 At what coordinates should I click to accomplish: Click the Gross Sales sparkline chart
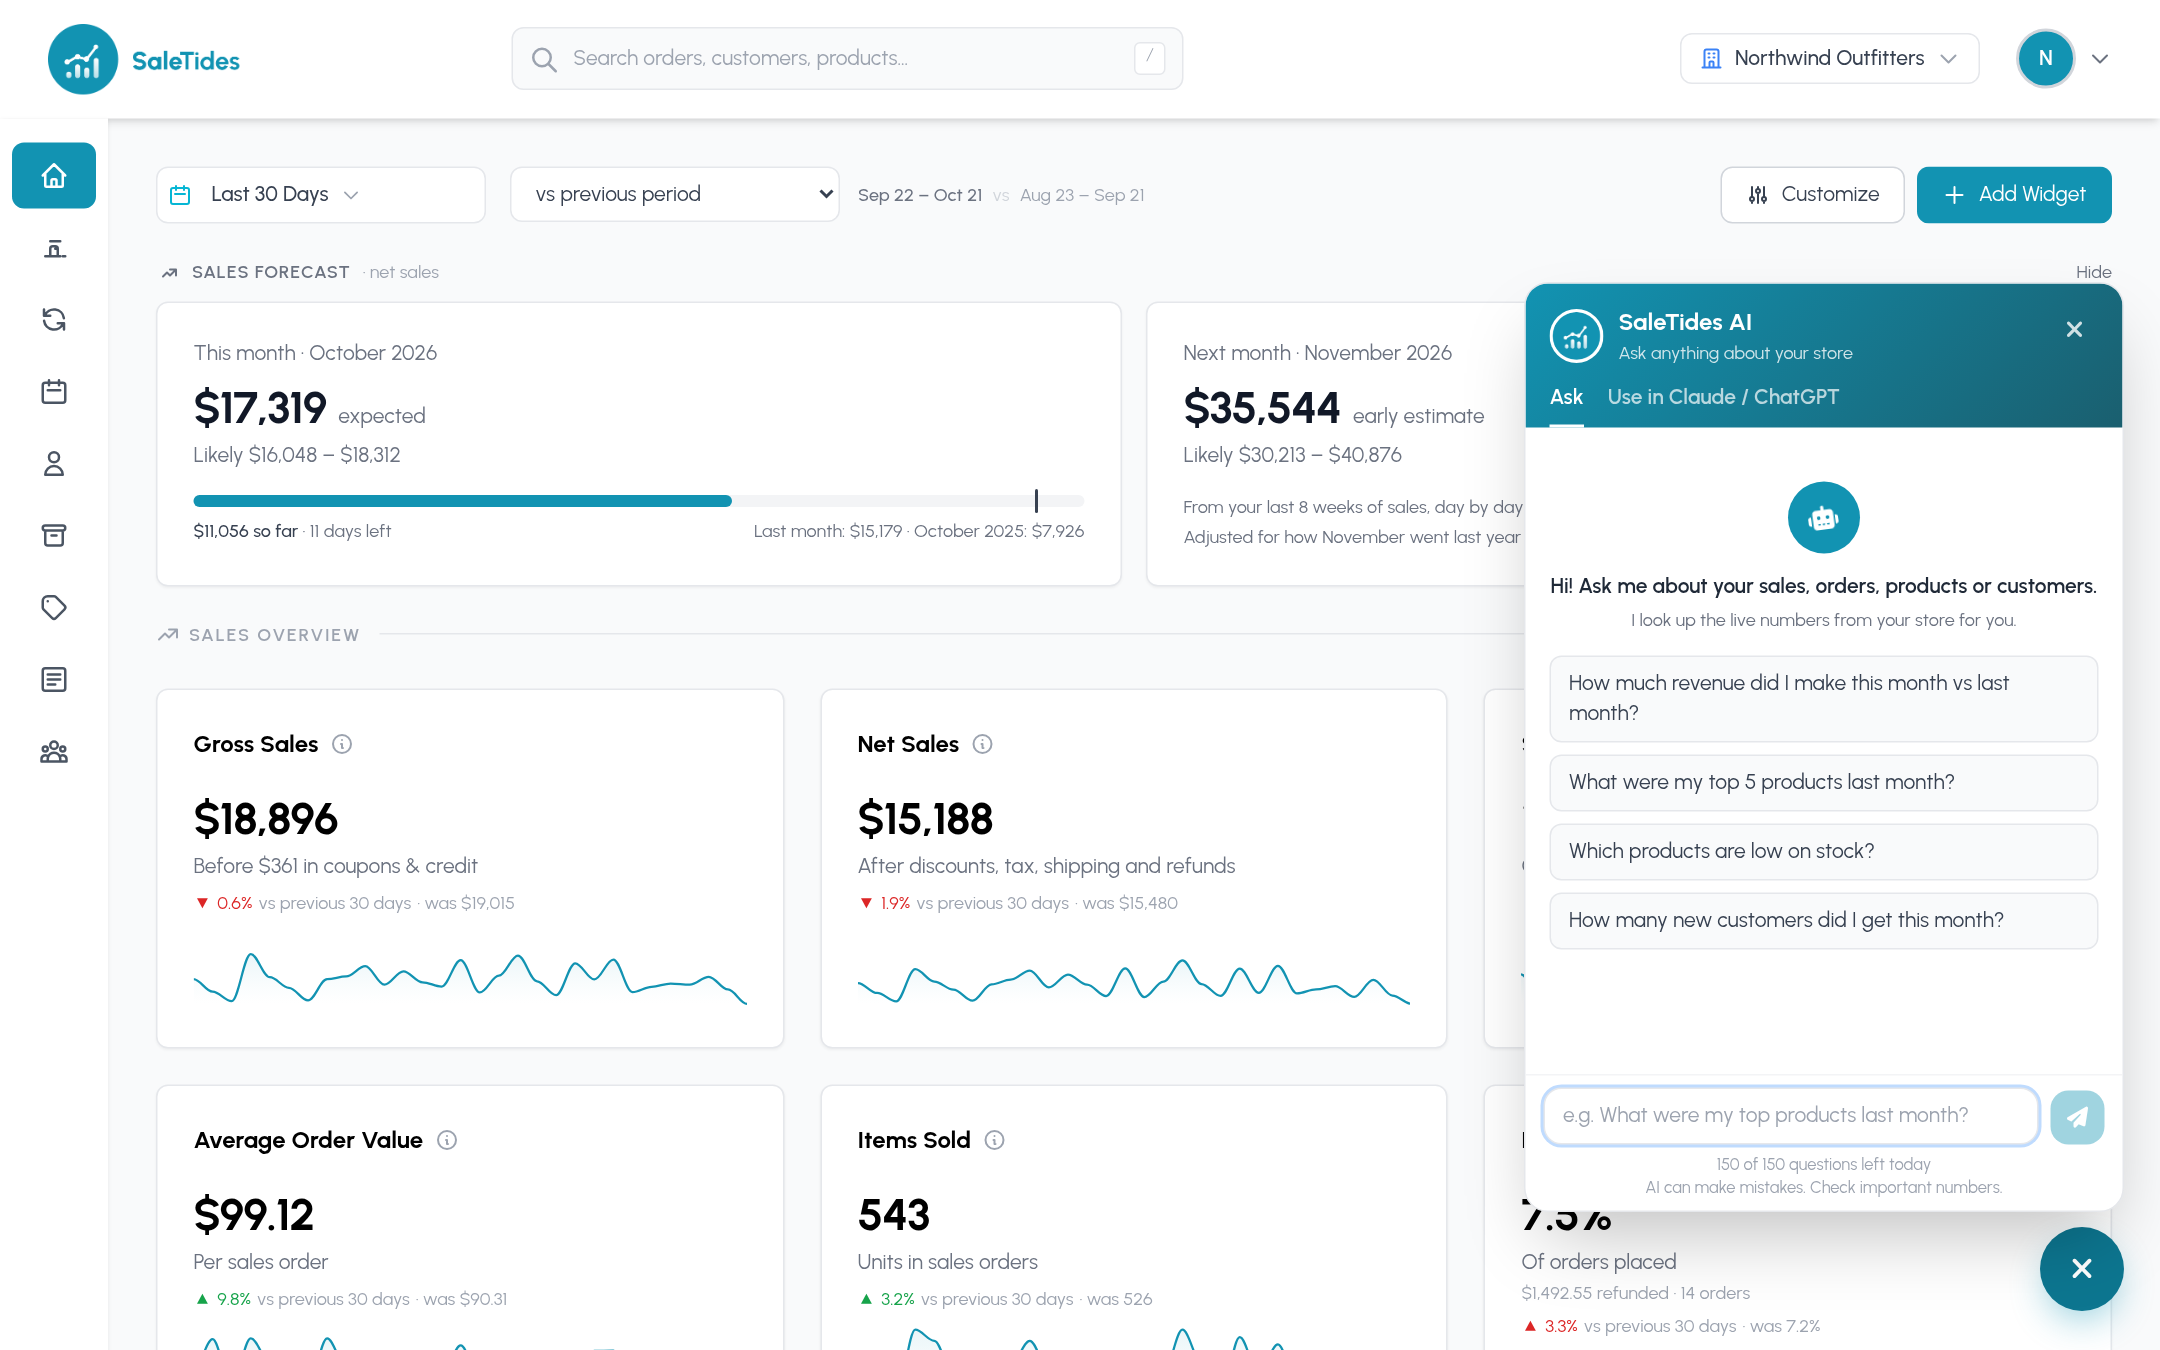coord(470,978)
